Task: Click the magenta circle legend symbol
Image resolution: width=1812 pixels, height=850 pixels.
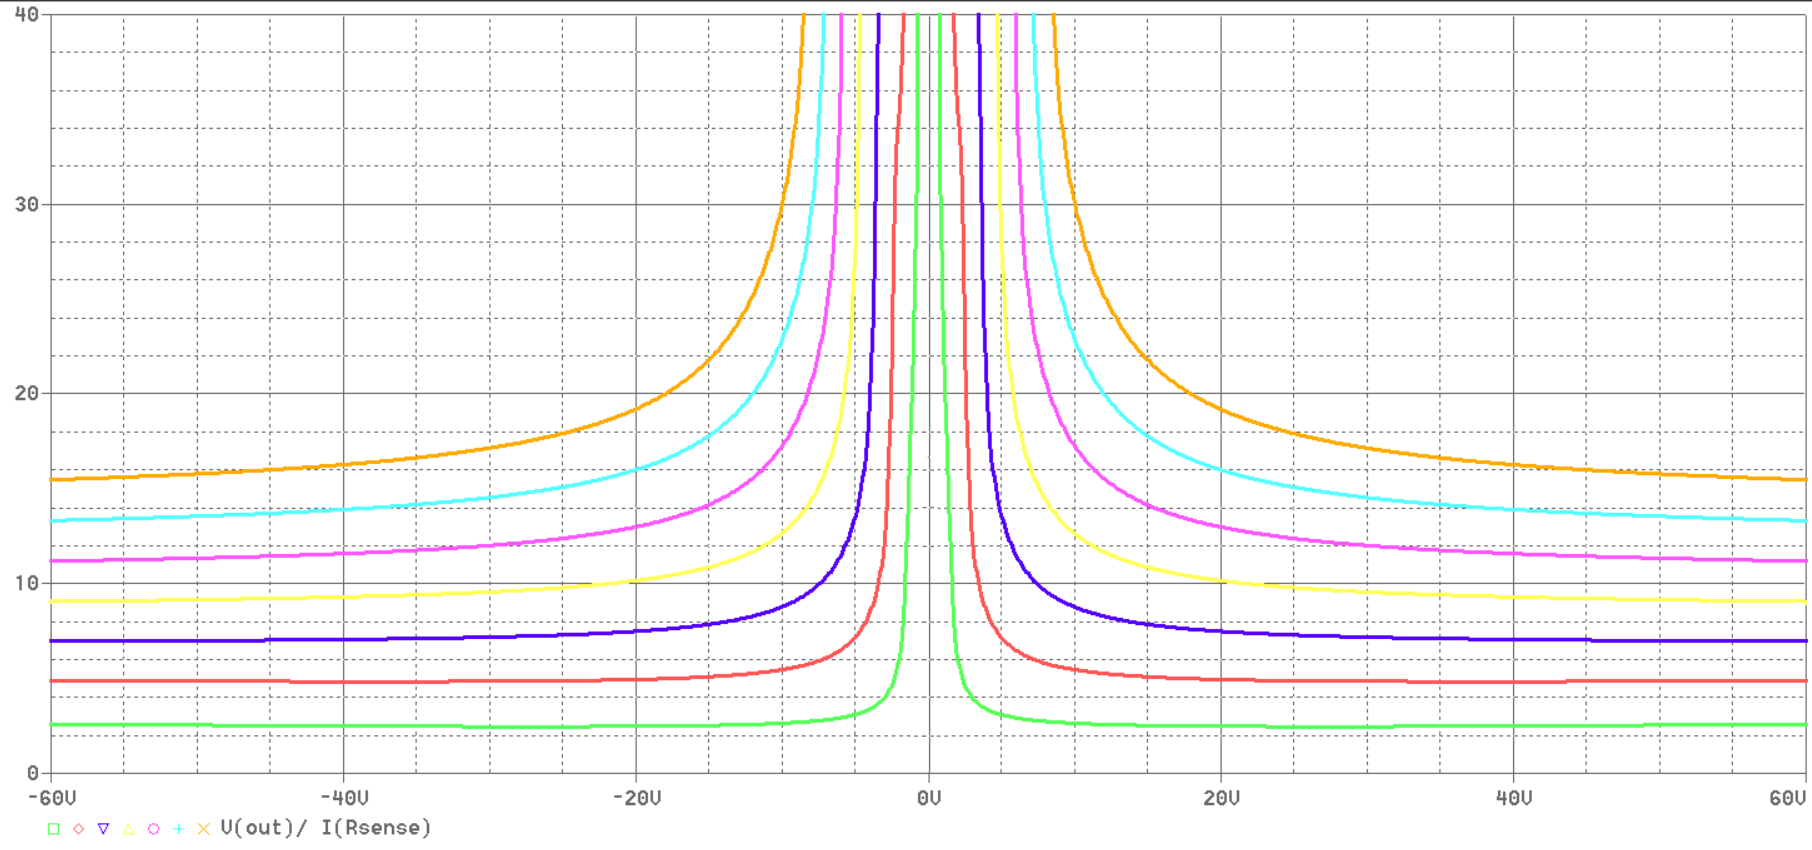Action: tap(154, 828)
